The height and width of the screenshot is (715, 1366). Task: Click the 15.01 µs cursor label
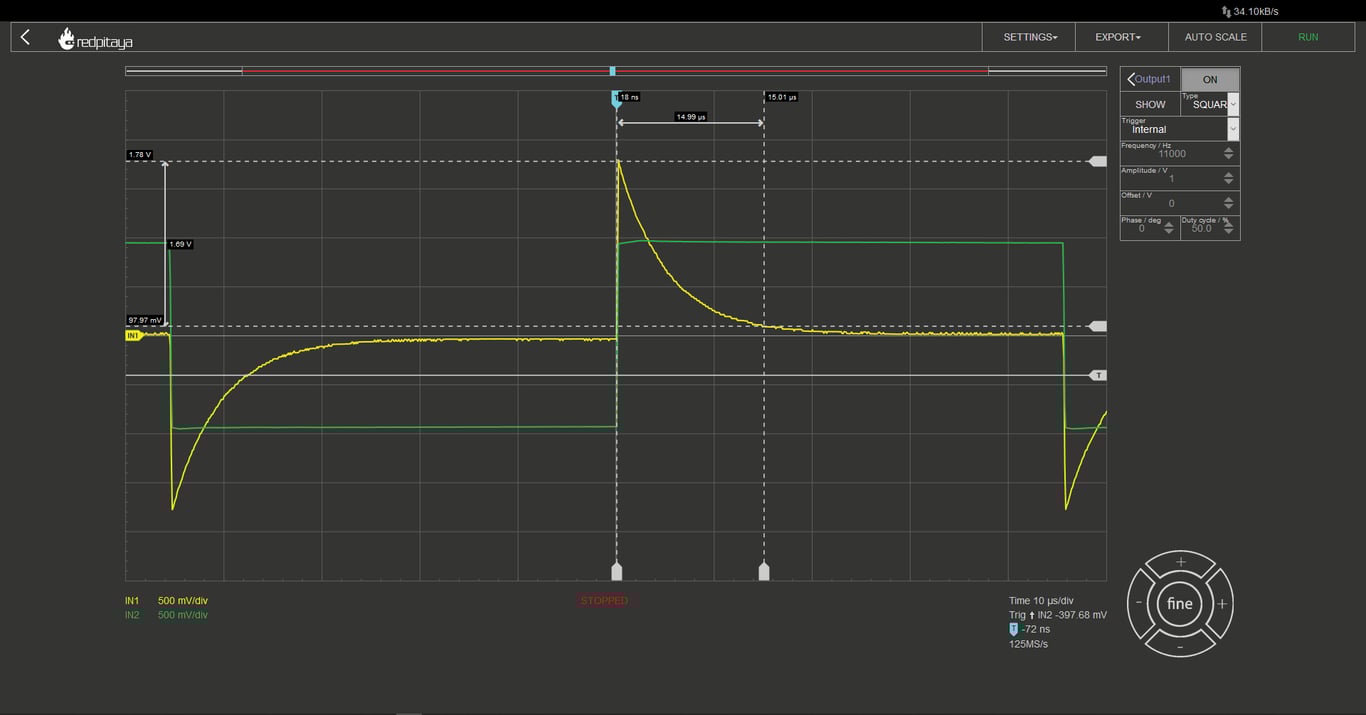tap(782, 97)
